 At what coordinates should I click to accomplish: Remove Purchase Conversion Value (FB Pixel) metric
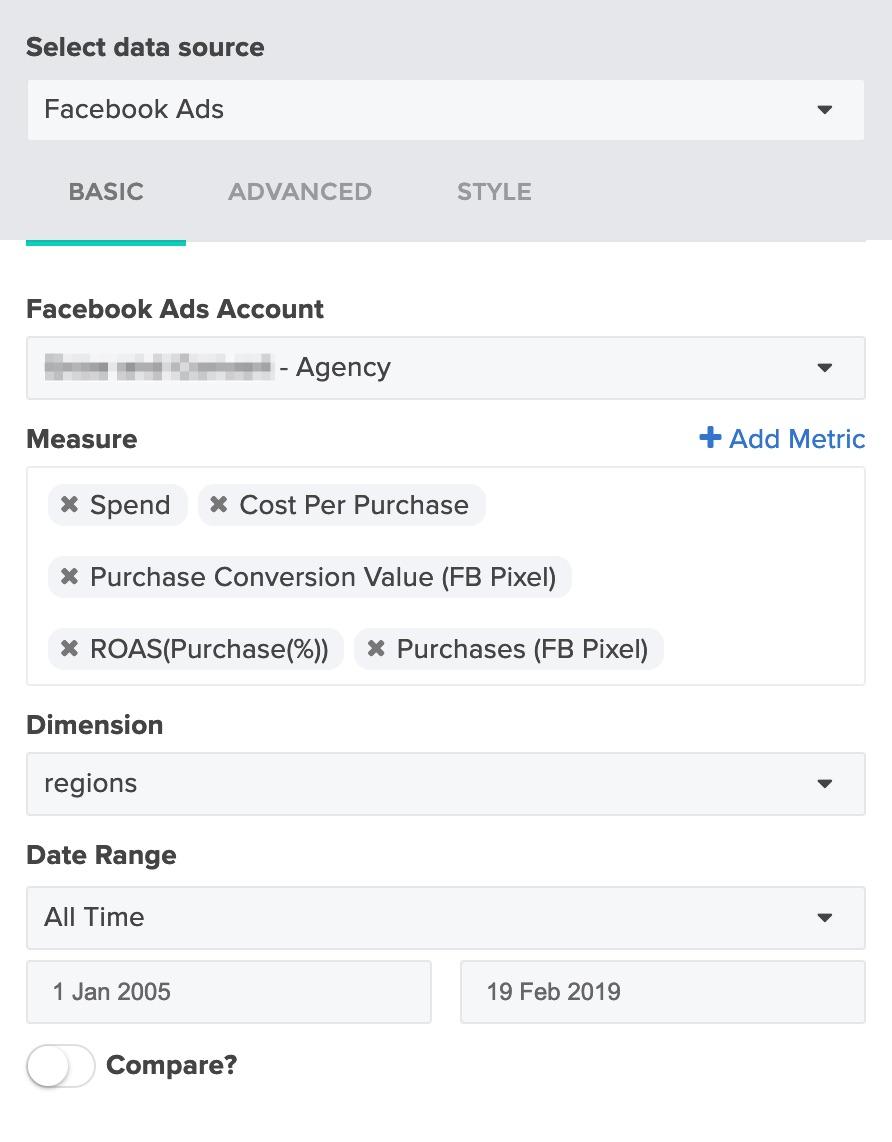coord(69,577)
